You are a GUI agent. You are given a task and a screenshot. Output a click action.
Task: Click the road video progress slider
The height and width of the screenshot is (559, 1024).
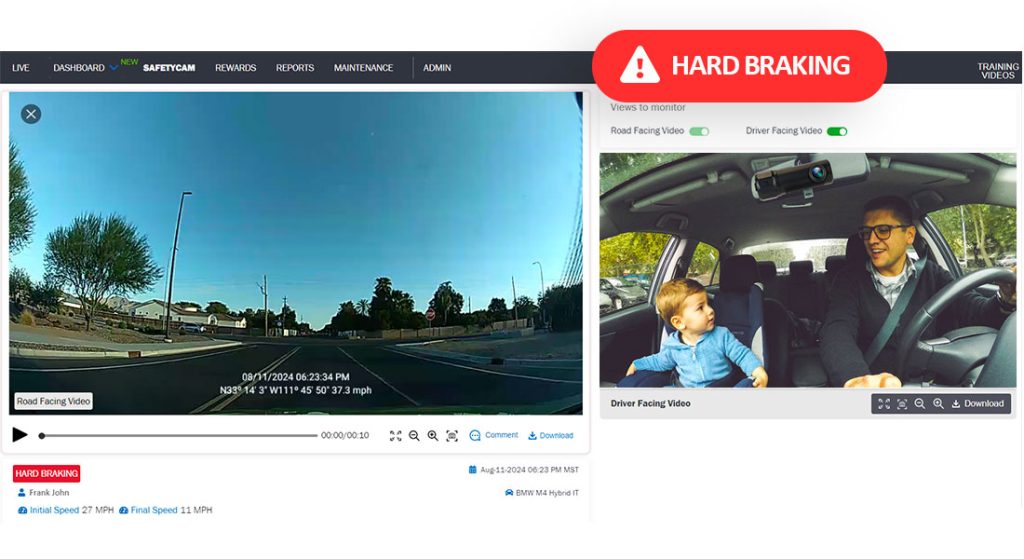(178, 436)
